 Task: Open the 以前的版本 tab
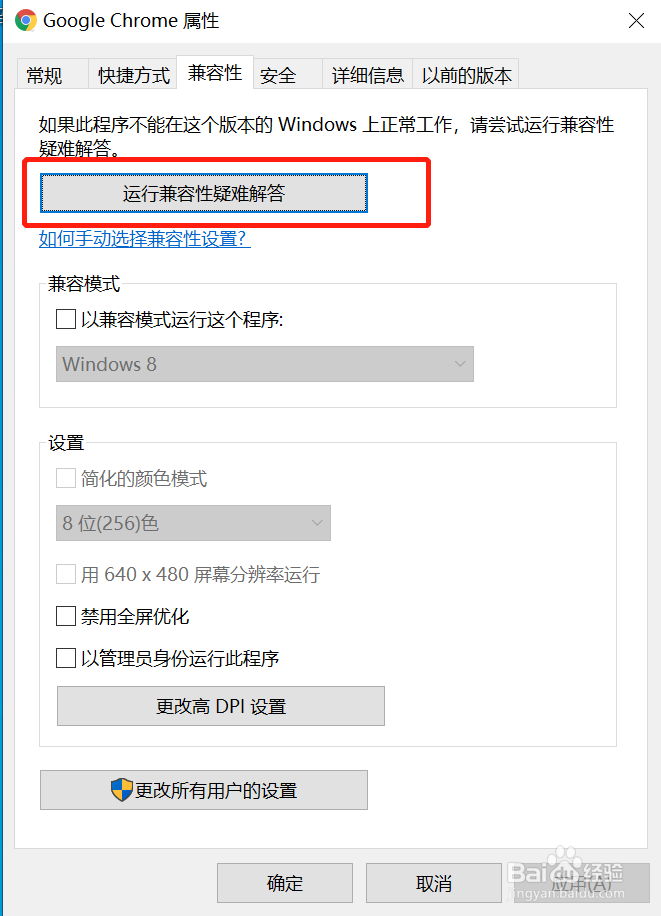(466, 75)
